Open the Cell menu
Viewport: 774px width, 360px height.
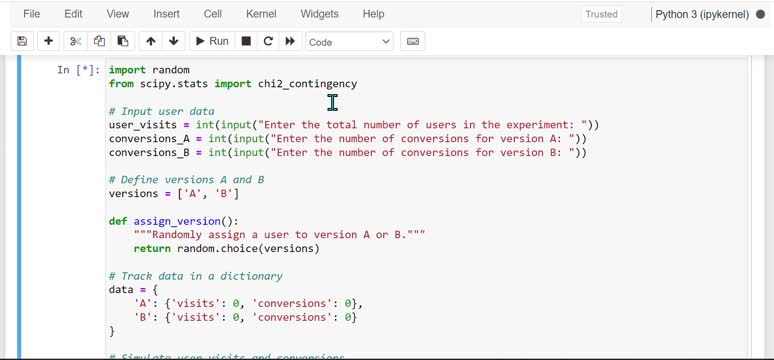pyautogui.click(x=213, y=14)
